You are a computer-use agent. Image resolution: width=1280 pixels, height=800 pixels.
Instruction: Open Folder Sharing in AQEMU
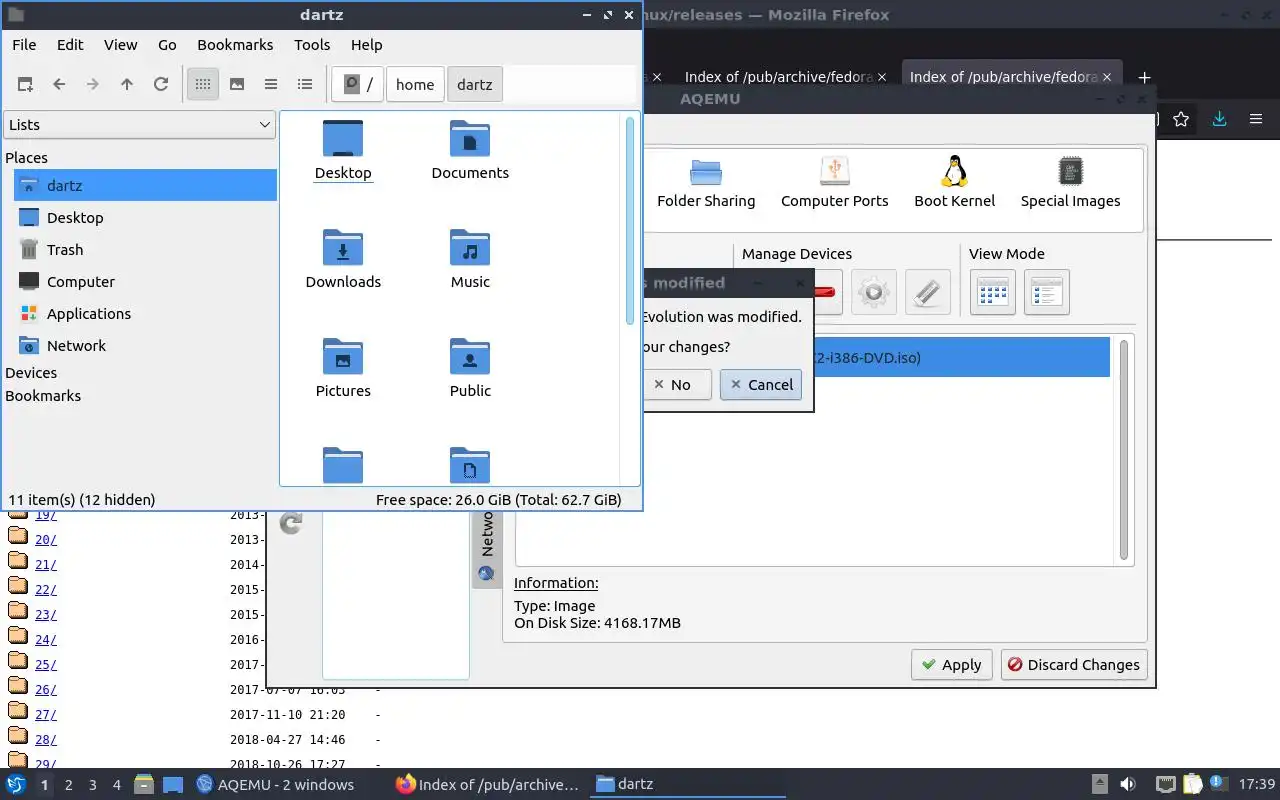[706, 182]
